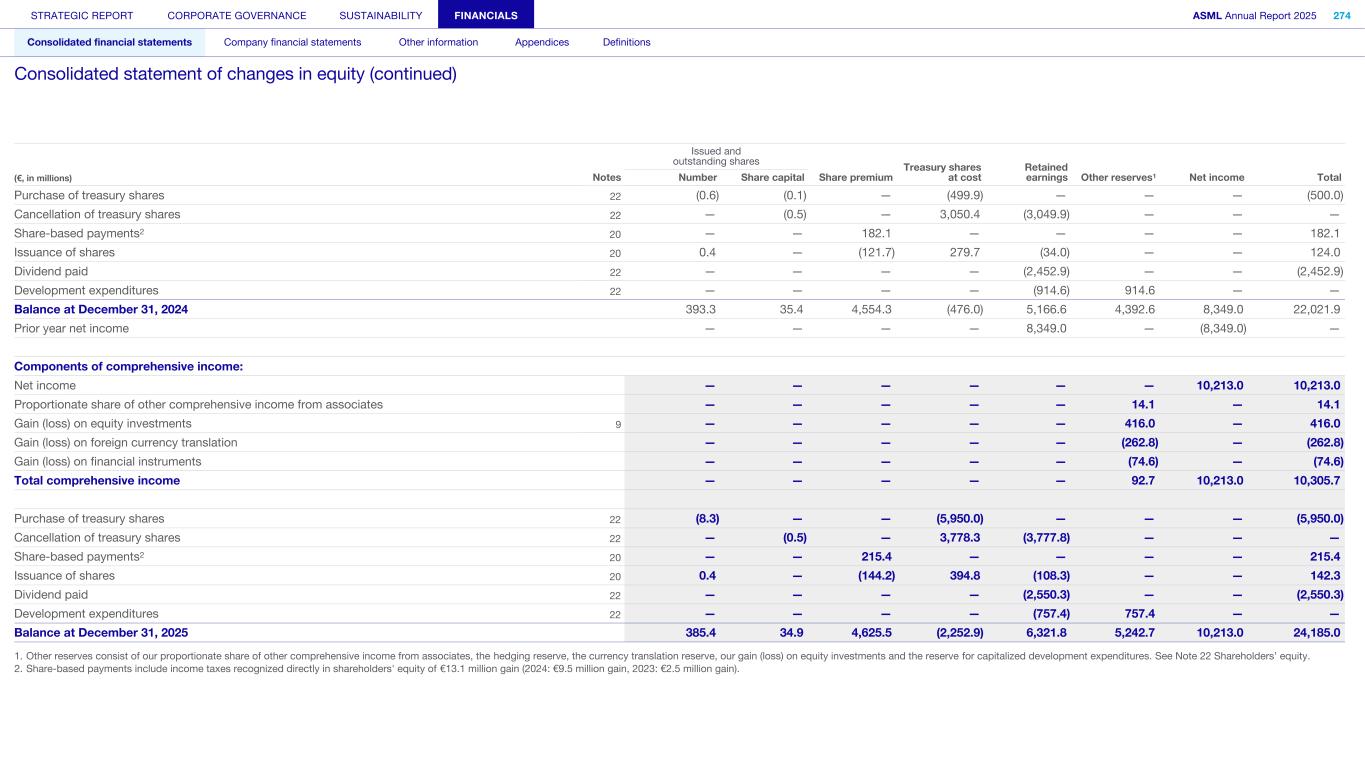Go to the Sustainability section tab
Image resolution: width=1365 pixels, height=769 pixels.
tap(381, 16)
